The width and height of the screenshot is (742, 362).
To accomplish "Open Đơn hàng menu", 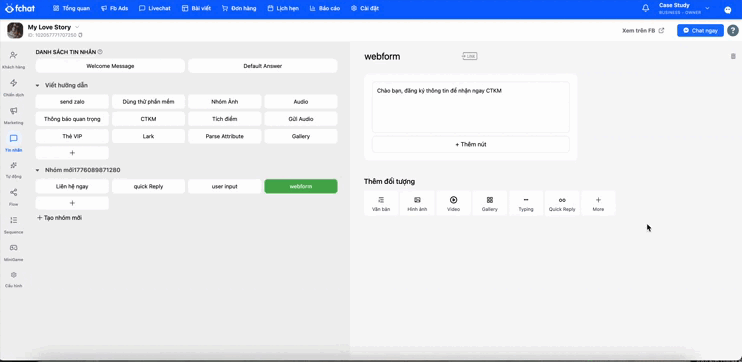I will [239, 8].
